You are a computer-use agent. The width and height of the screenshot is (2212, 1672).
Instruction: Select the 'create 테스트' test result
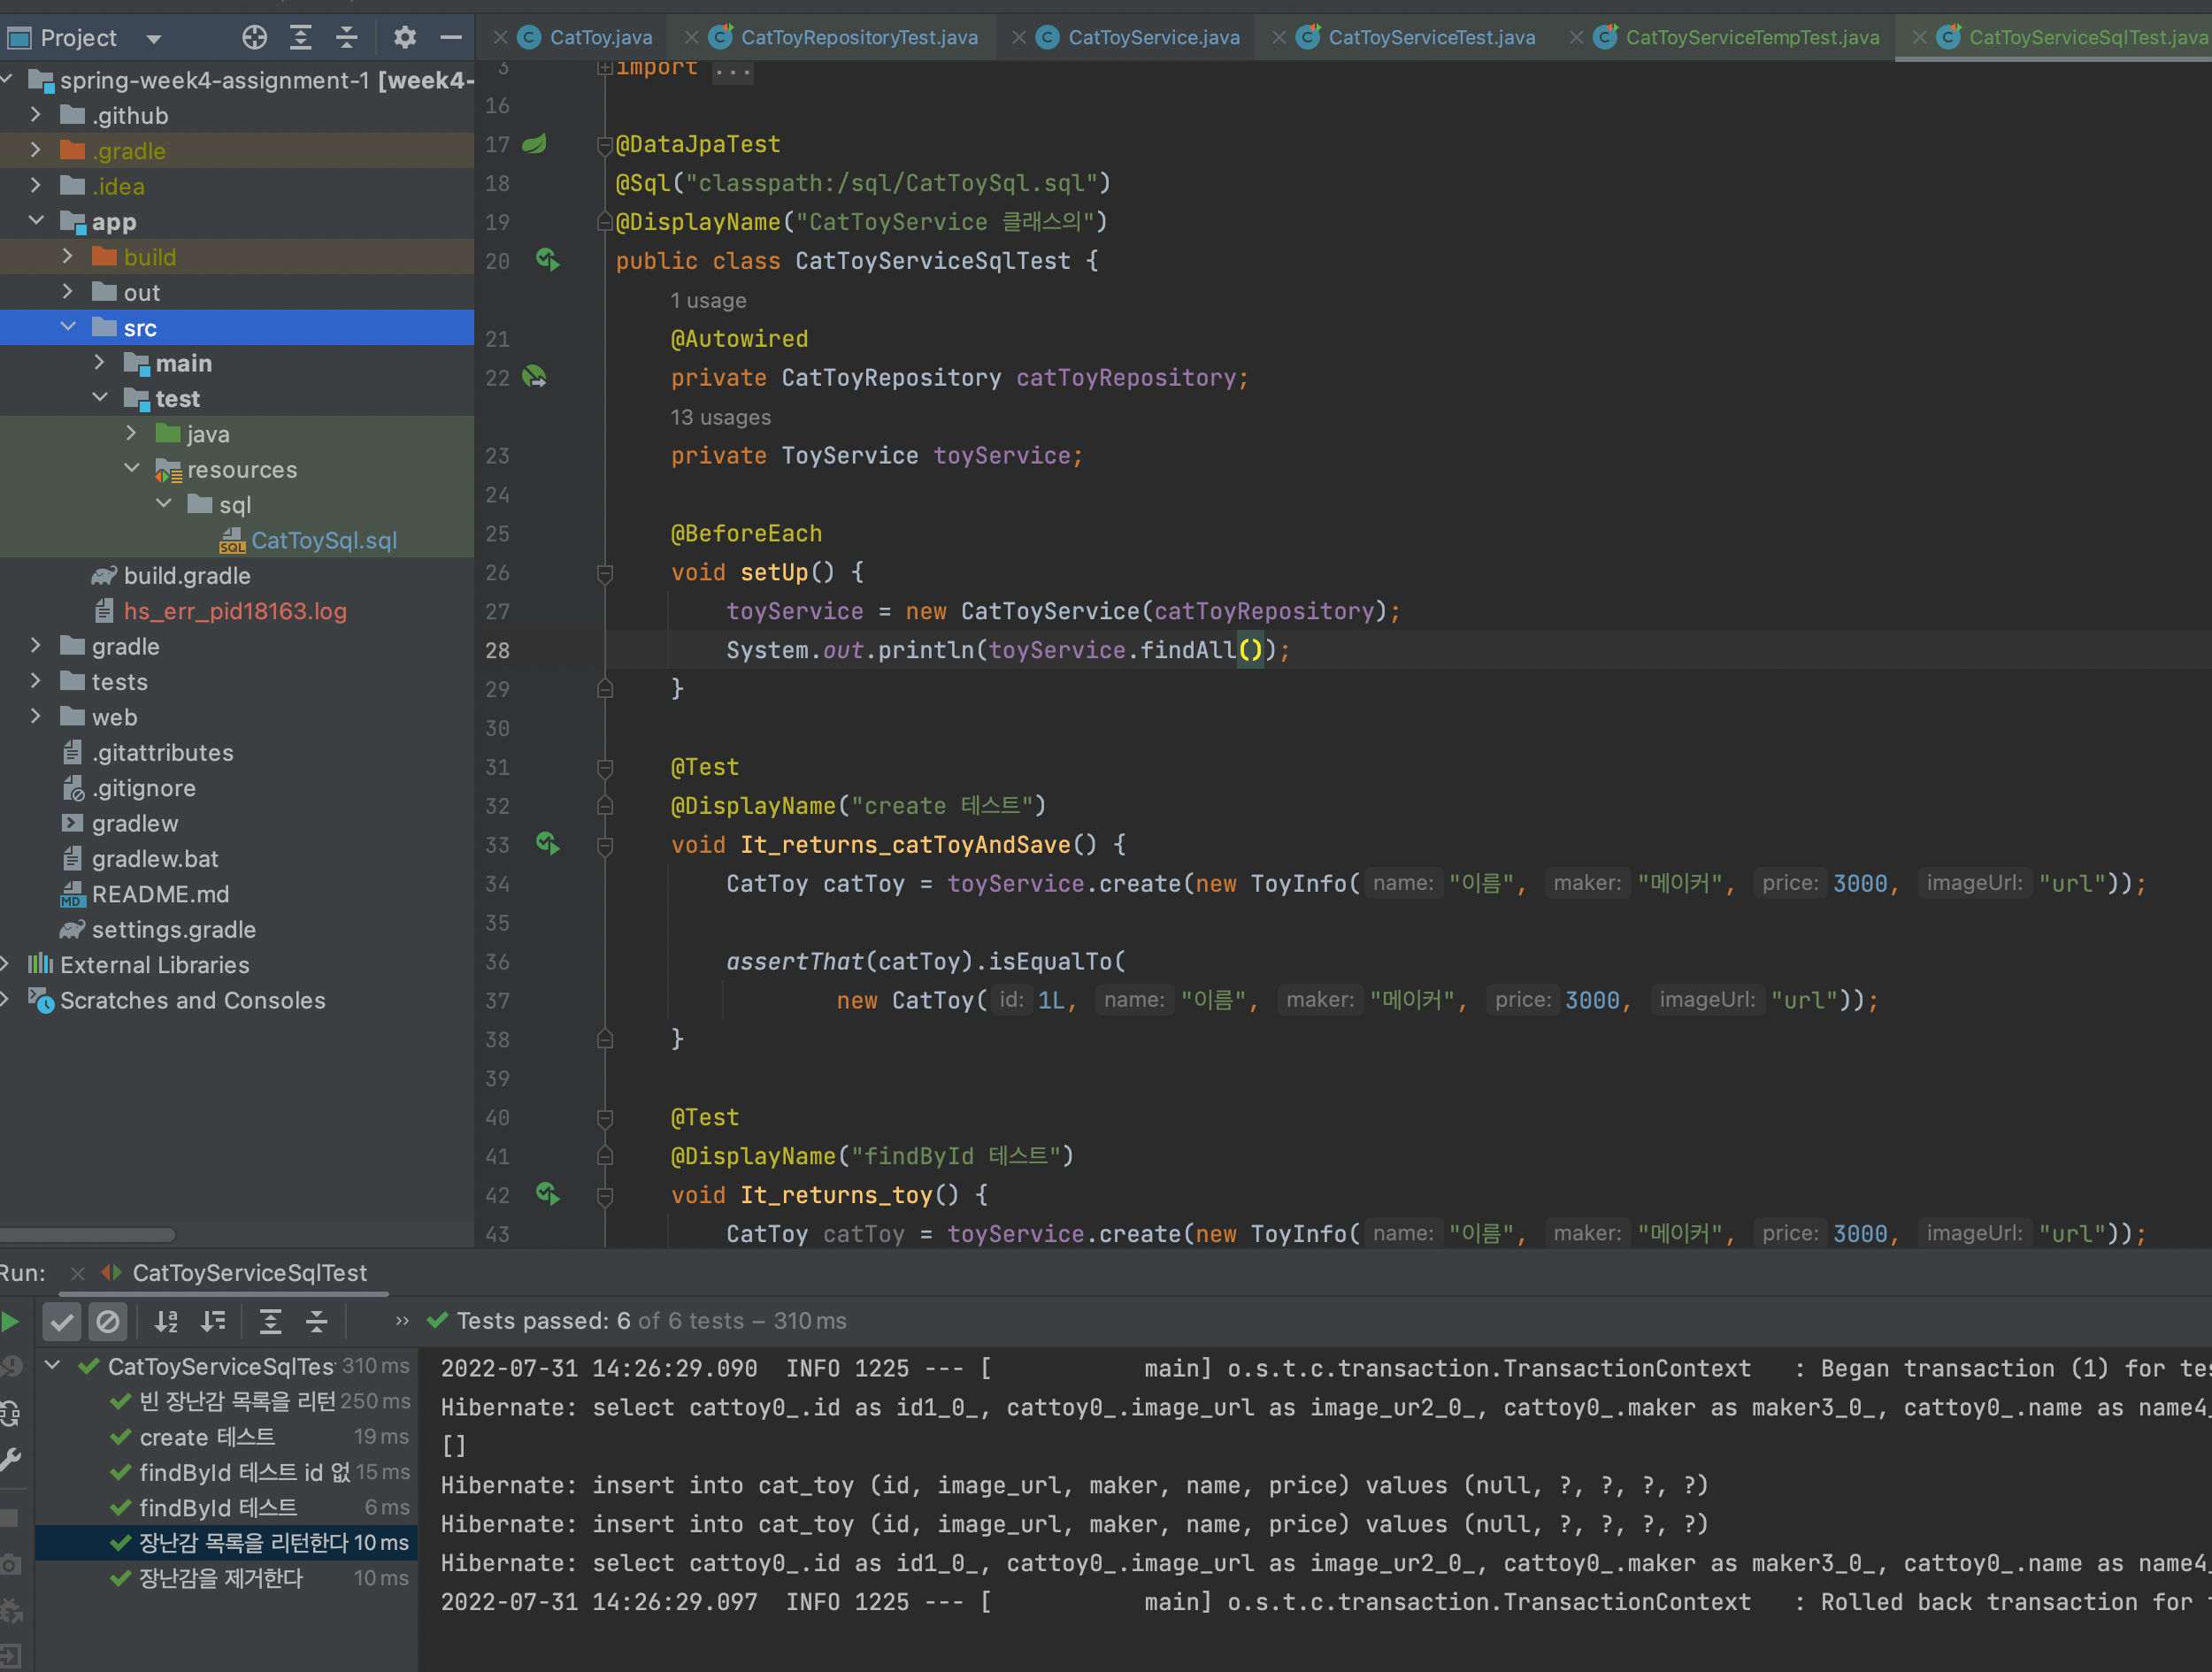(207, 1437)
